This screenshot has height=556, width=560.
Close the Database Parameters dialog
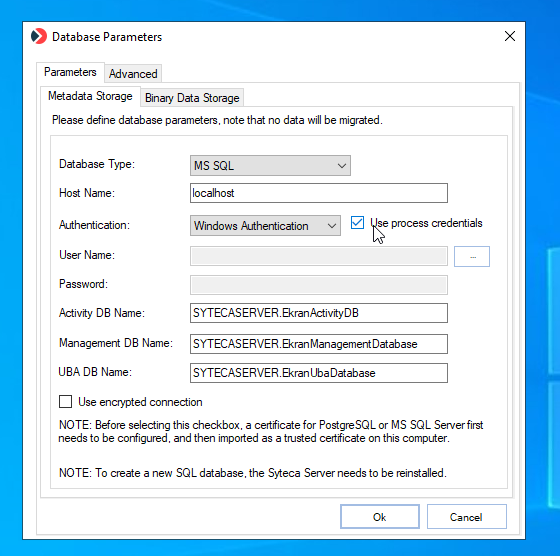pos(510,36)
